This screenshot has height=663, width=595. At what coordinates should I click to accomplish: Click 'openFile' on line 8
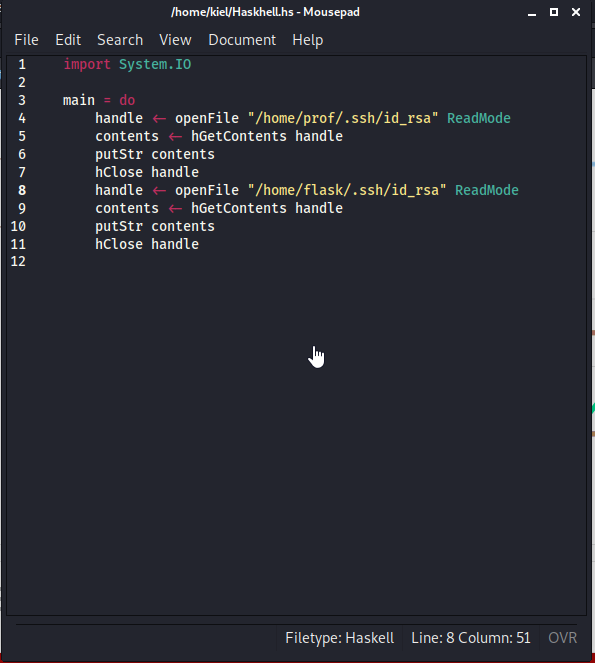(207, 190)
